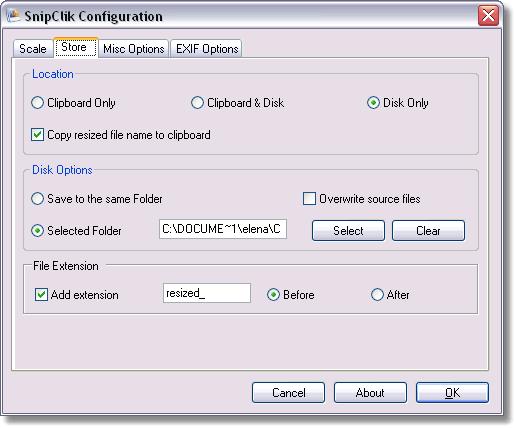
Task: Go to the EXIF Options tab
Action: (207, 49)
